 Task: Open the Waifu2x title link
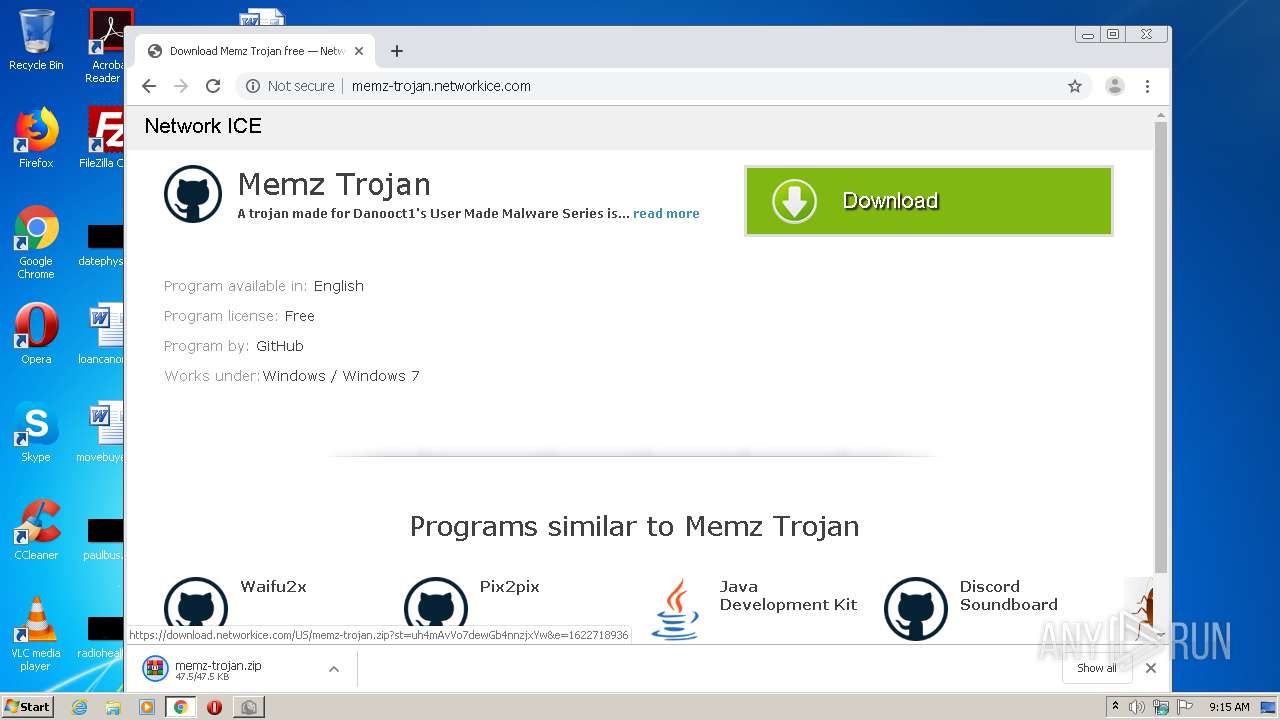[273, 587]
